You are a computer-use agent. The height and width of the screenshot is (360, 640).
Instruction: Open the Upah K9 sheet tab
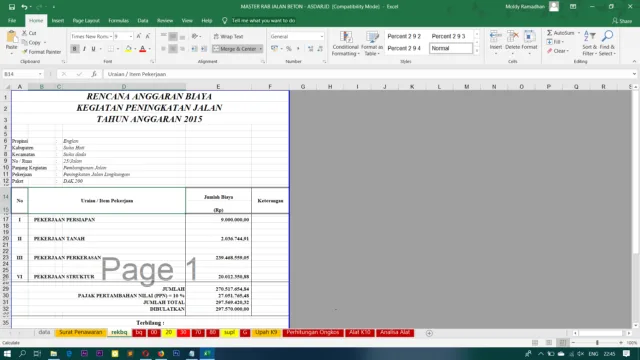pyautogui.click(x=266, y=333)
